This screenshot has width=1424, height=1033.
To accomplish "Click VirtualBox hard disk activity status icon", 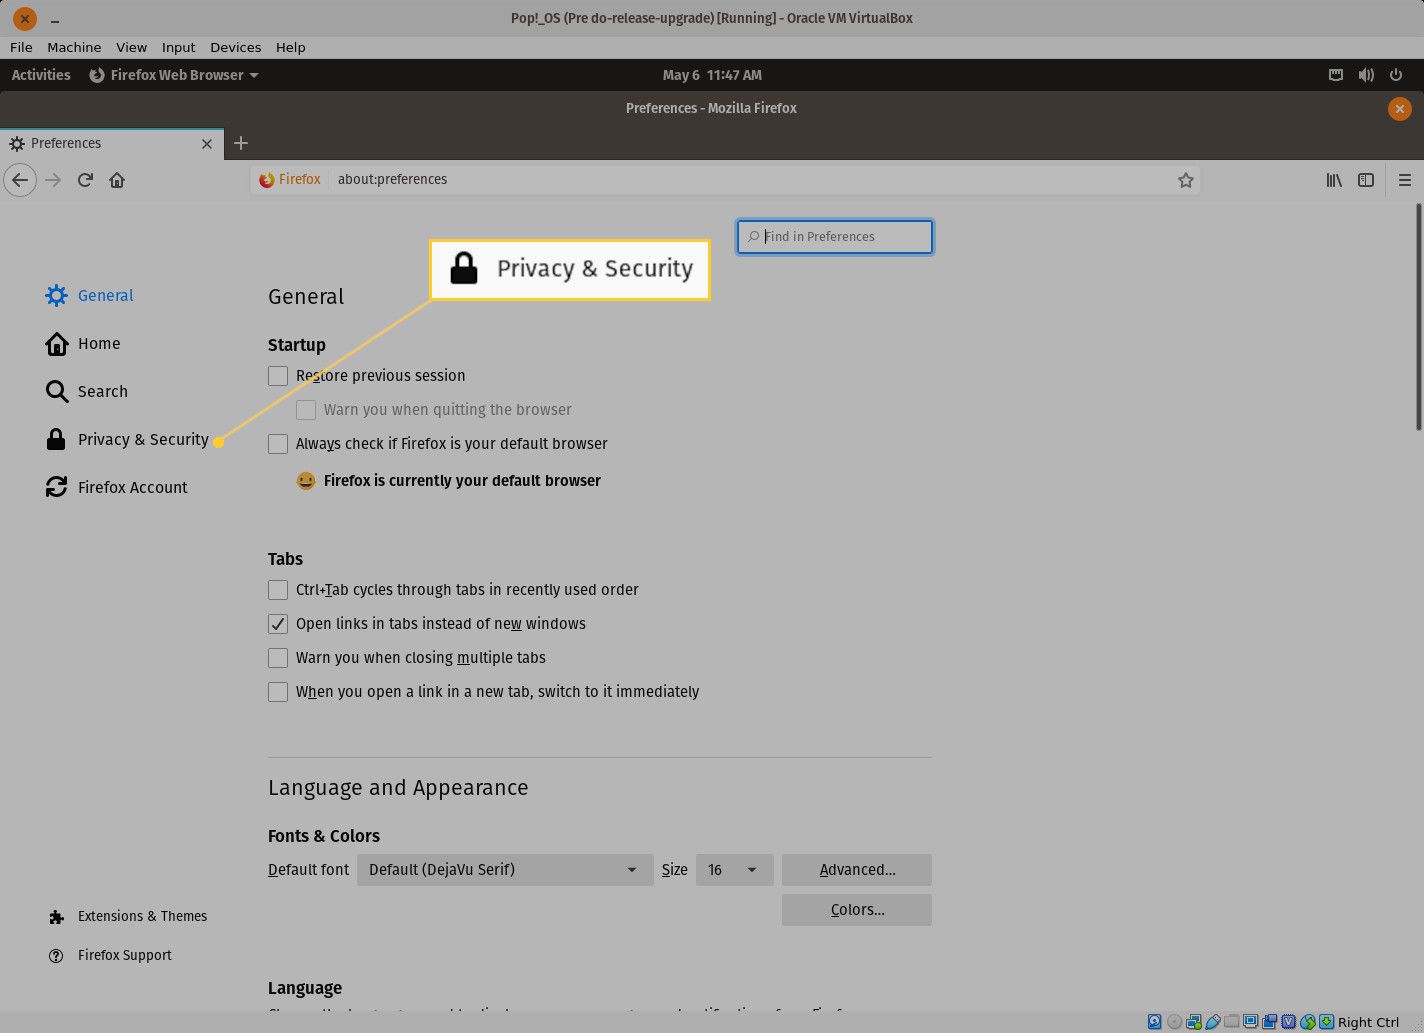I will tap(1155, 1022).
